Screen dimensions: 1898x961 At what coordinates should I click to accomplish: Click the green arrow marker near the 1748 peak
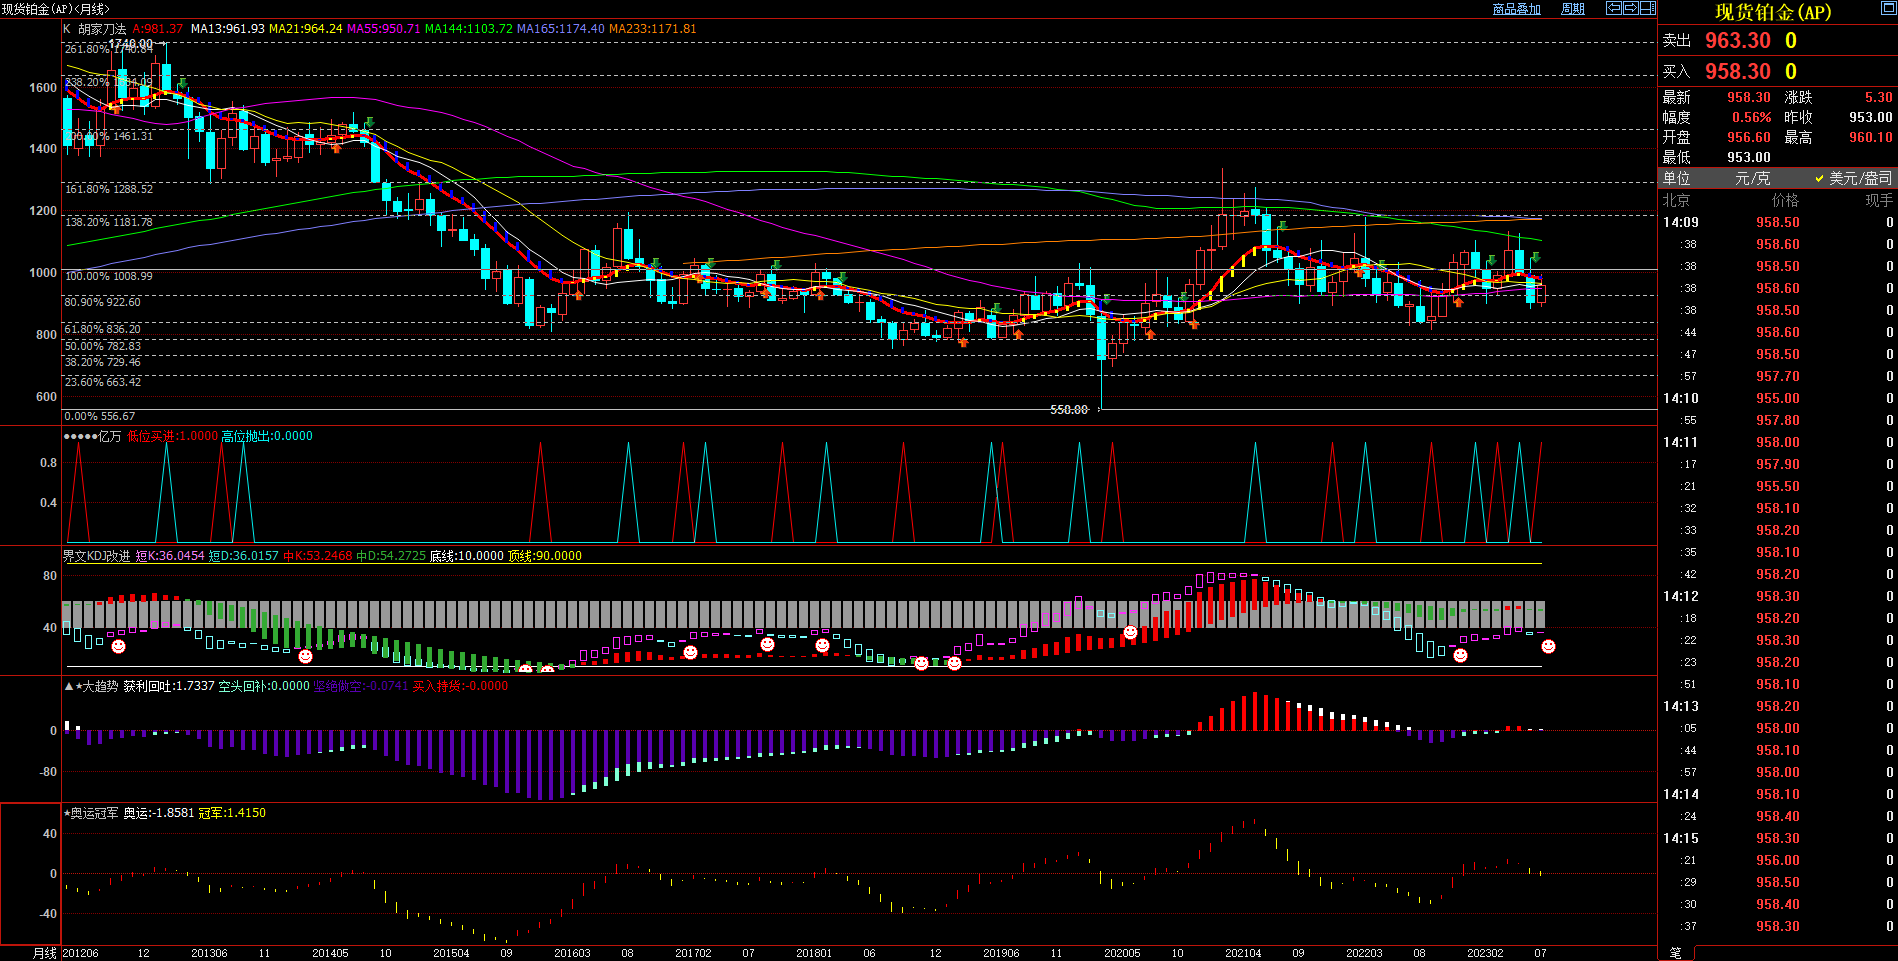(x=182, y=84)
